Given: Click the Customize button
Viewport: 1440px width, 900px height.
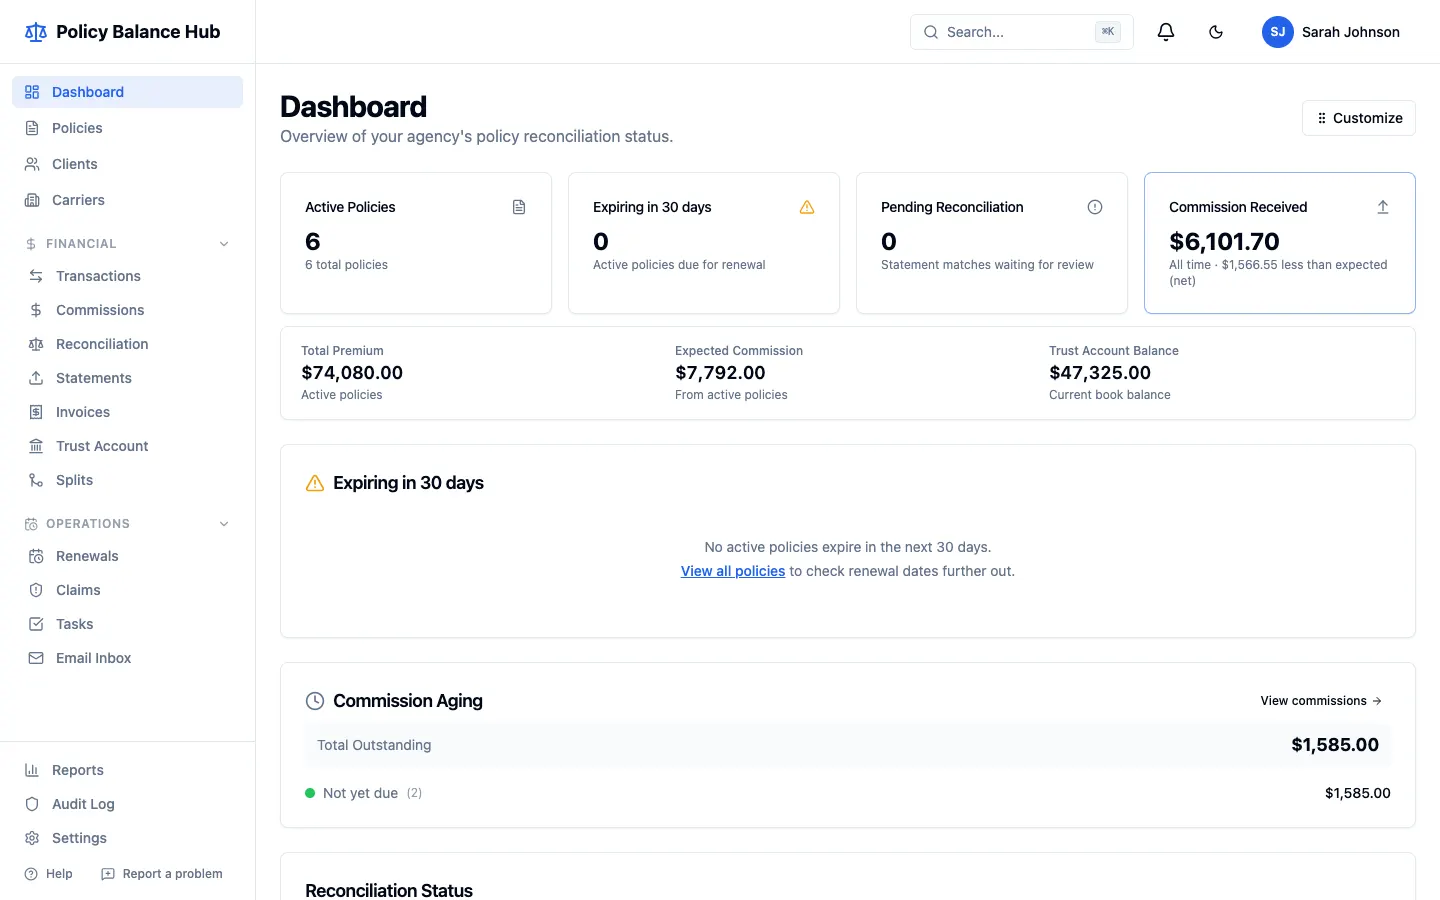Looking at the screenshot, I should pyautogui.click(x=1359, y=118).
